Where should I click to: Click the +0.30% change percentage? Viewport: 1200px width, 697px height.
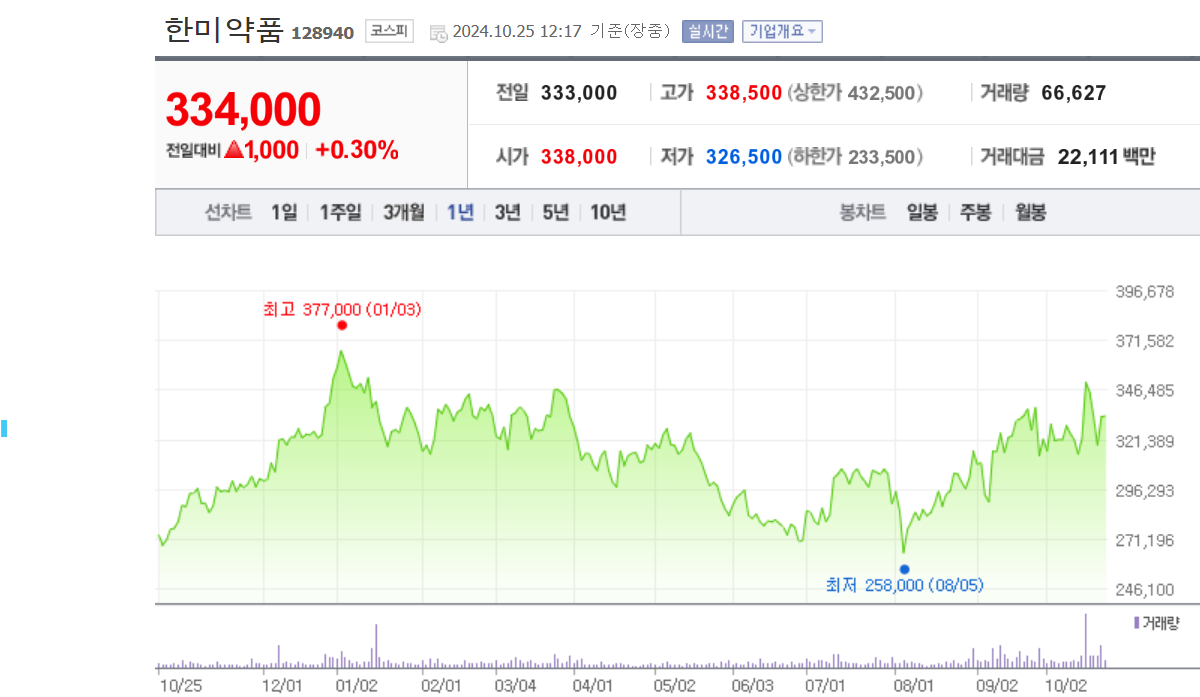click(357, 150)
